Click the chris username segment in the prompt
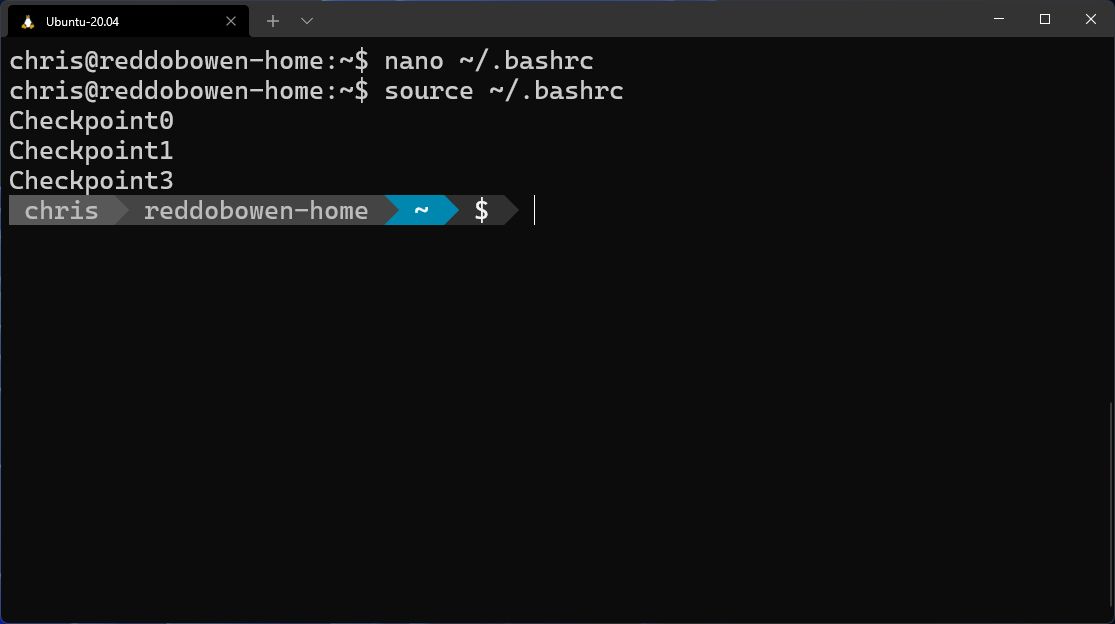The image size is (1115, 624). coord(60,210)
